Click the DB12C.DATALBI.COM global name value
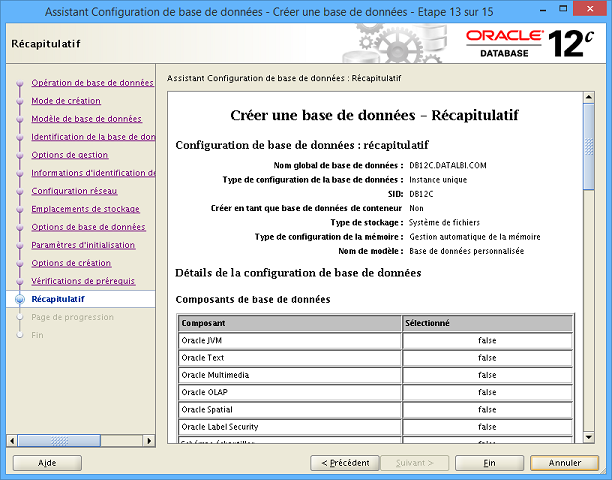 click(x=448, y=165)
